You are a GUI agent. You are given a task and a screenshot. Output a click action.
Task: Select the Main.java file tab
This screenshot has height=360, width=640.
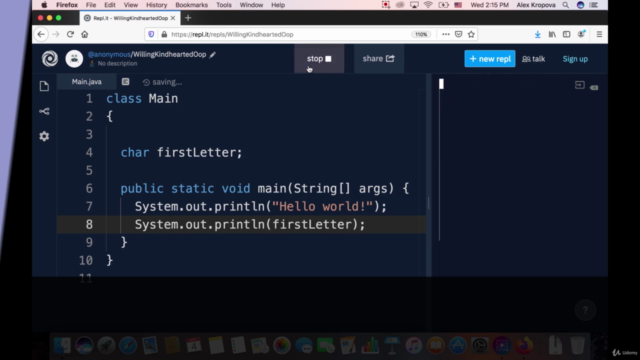click(87, 82)
